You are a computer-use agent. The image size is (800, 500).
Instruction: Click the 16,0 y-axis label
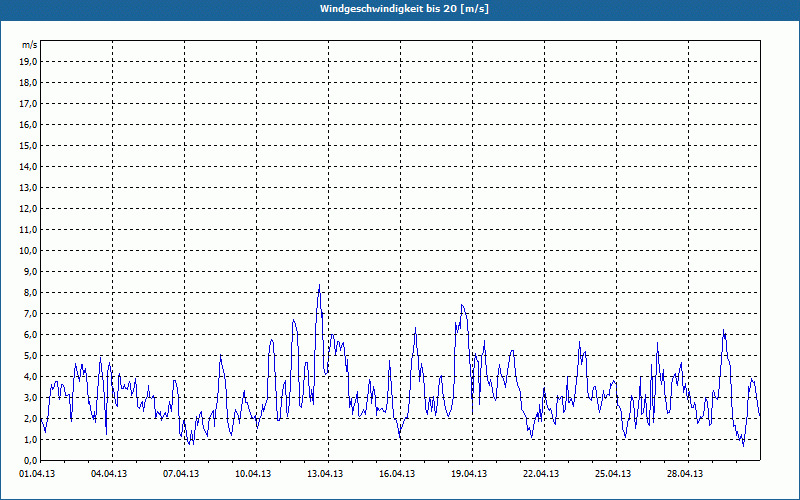[28, 124]
